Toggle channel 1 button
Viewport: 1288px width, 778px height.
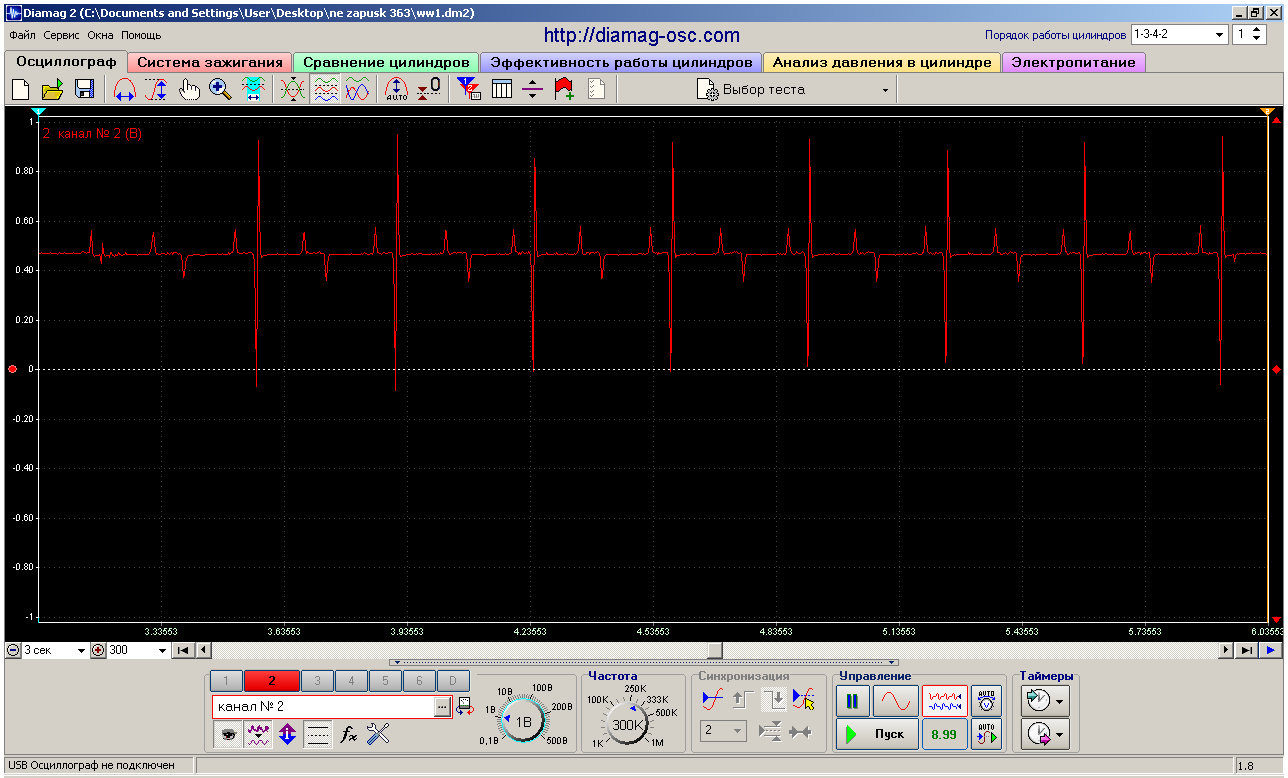pyautogui.click(x=226, y=681)
